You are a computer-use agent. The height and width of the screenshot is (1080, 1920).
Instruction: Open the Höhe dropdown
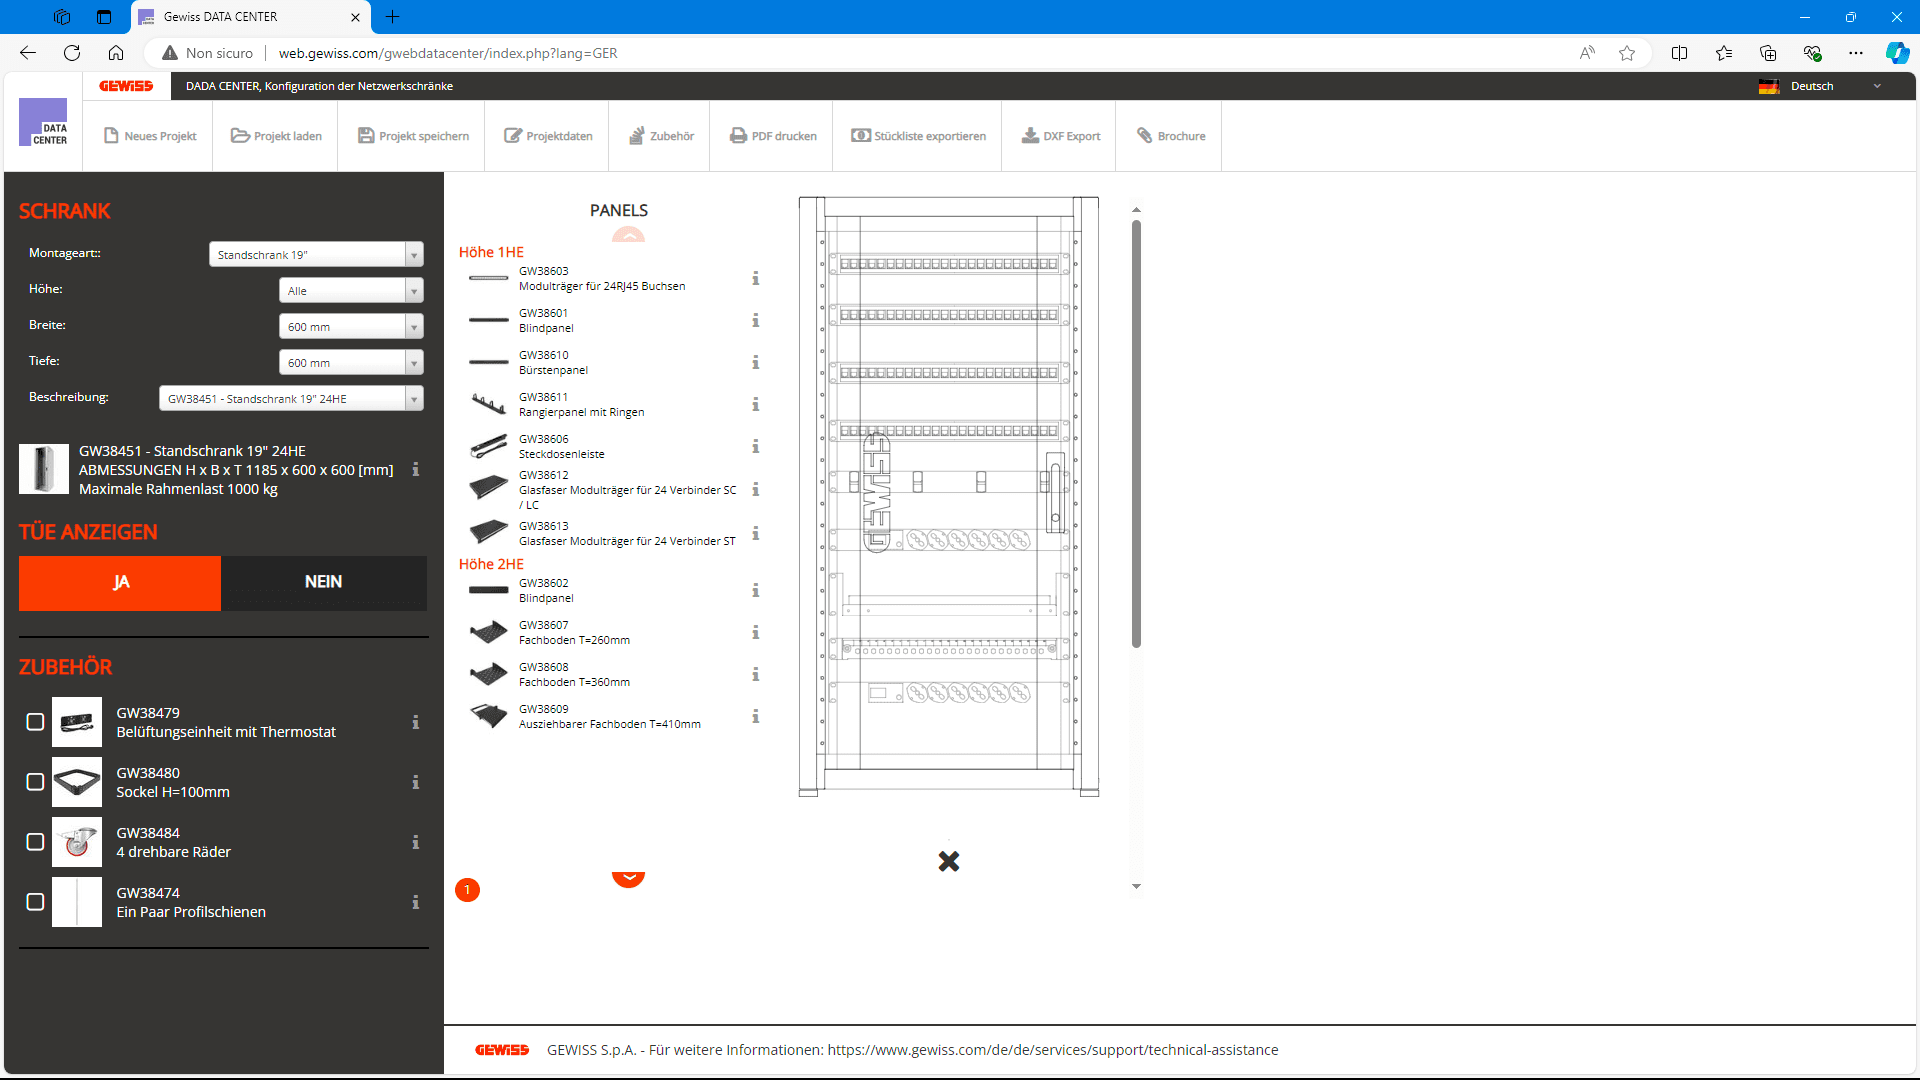point(351,291)
